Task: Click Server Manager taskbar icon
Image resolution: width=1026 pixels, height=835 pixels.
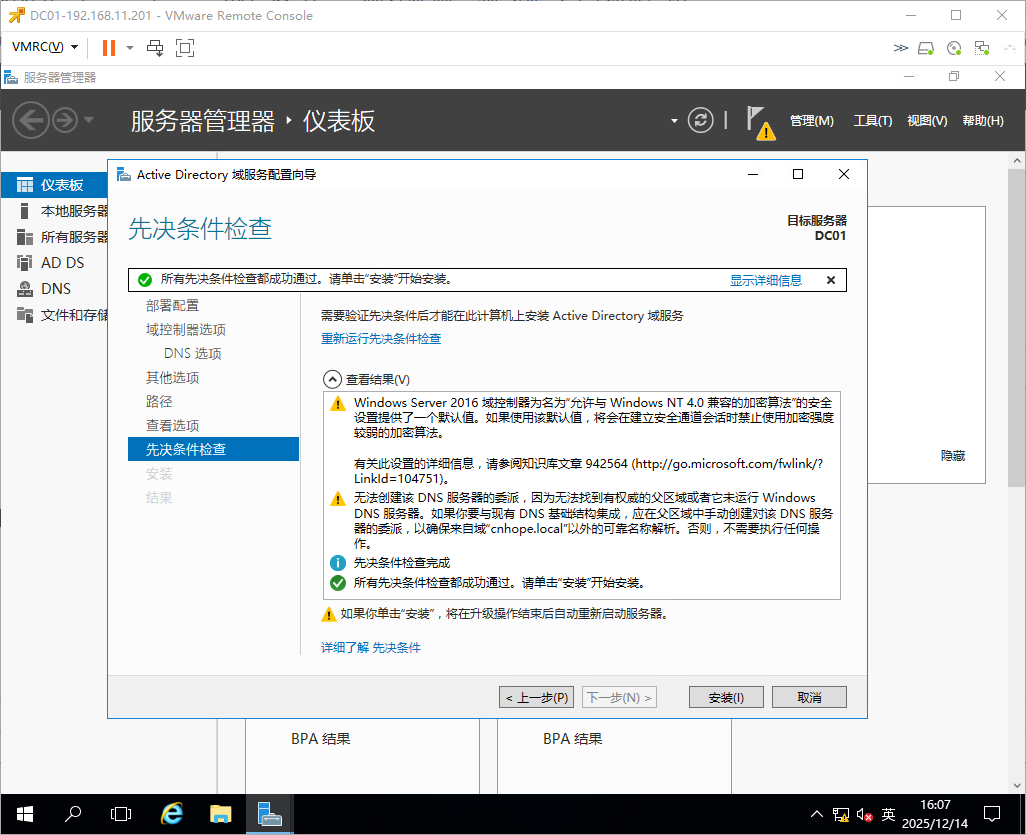Action: click(x=269, y=814)
